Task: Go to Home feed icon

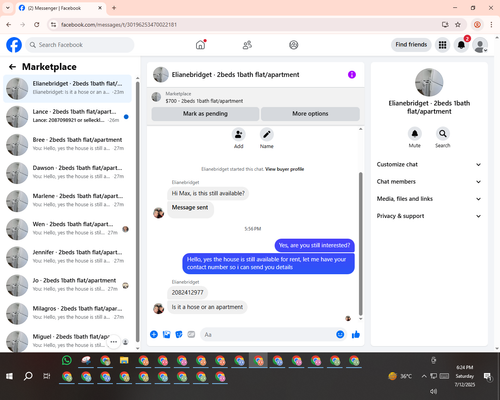Action: click(x=200, y=45)
